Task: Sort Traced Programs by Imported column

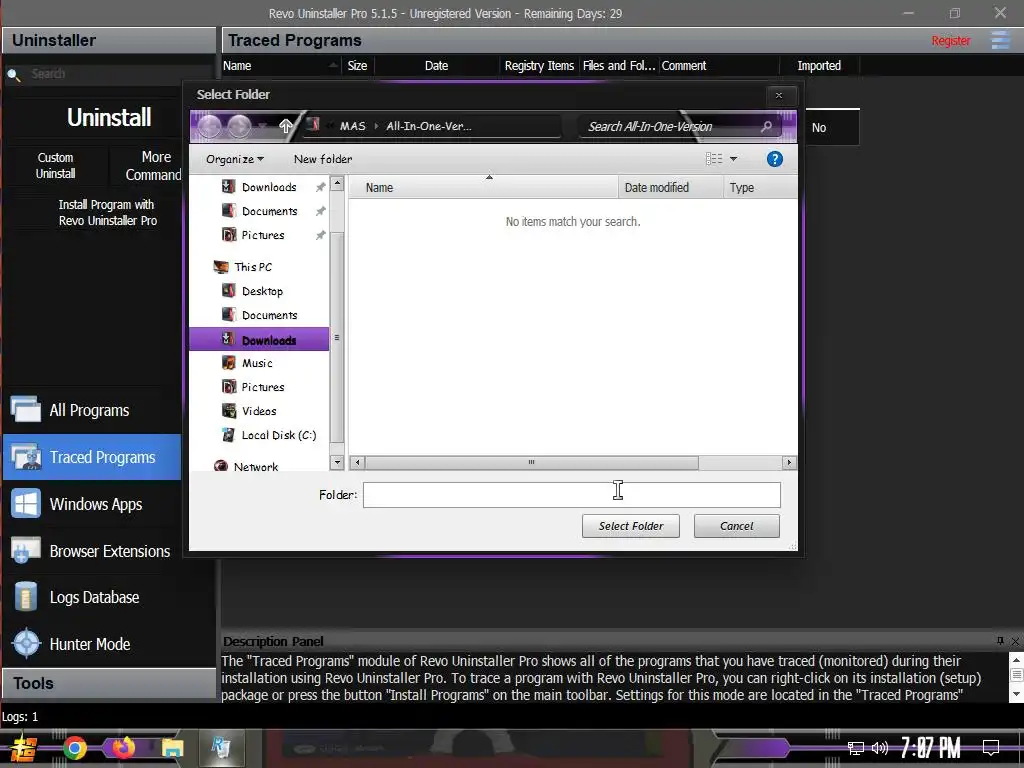Action: pos(819,65)
